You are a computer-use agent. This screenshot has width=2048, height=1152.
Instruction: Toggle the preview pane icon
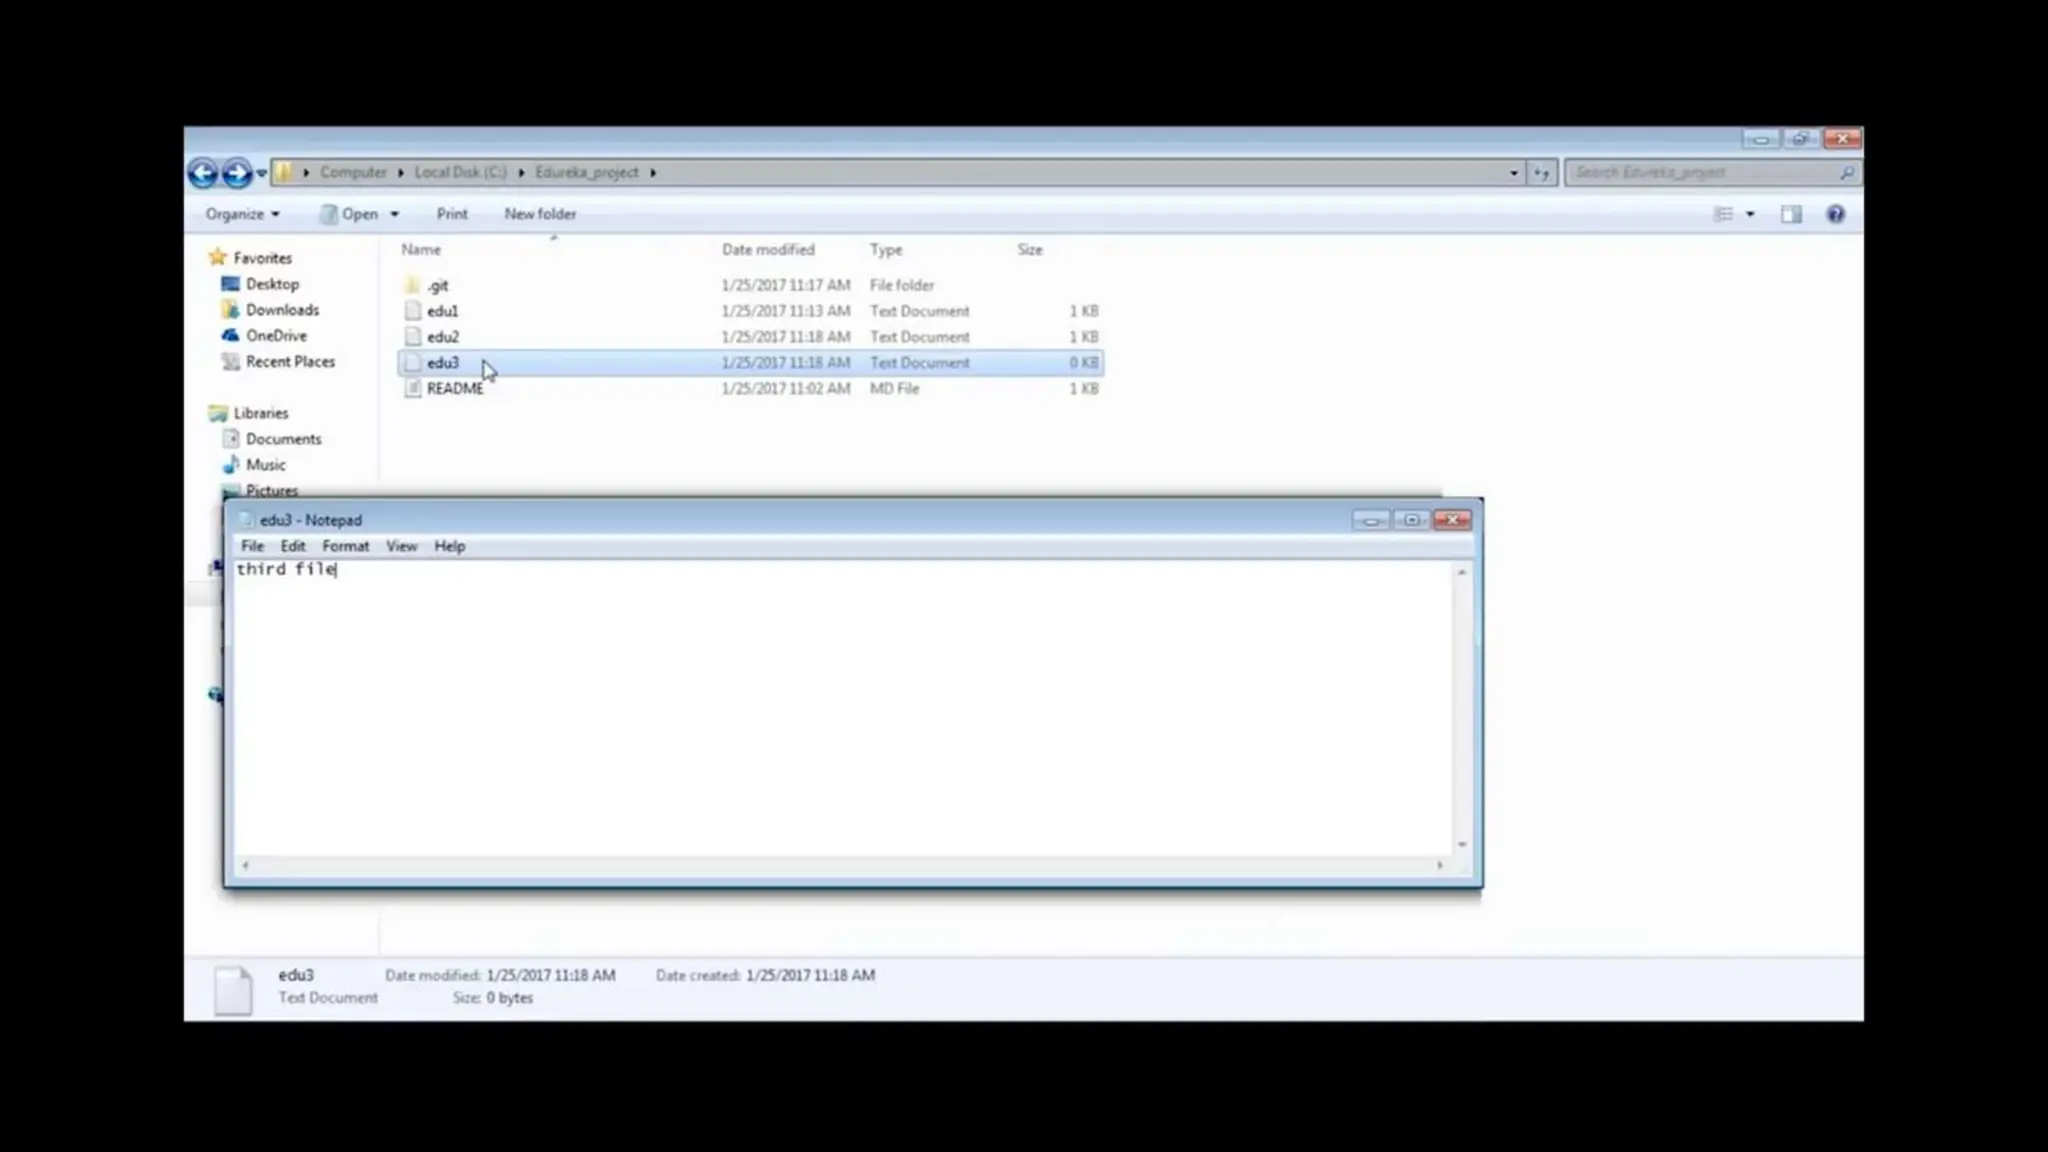tap(1791, 214)
